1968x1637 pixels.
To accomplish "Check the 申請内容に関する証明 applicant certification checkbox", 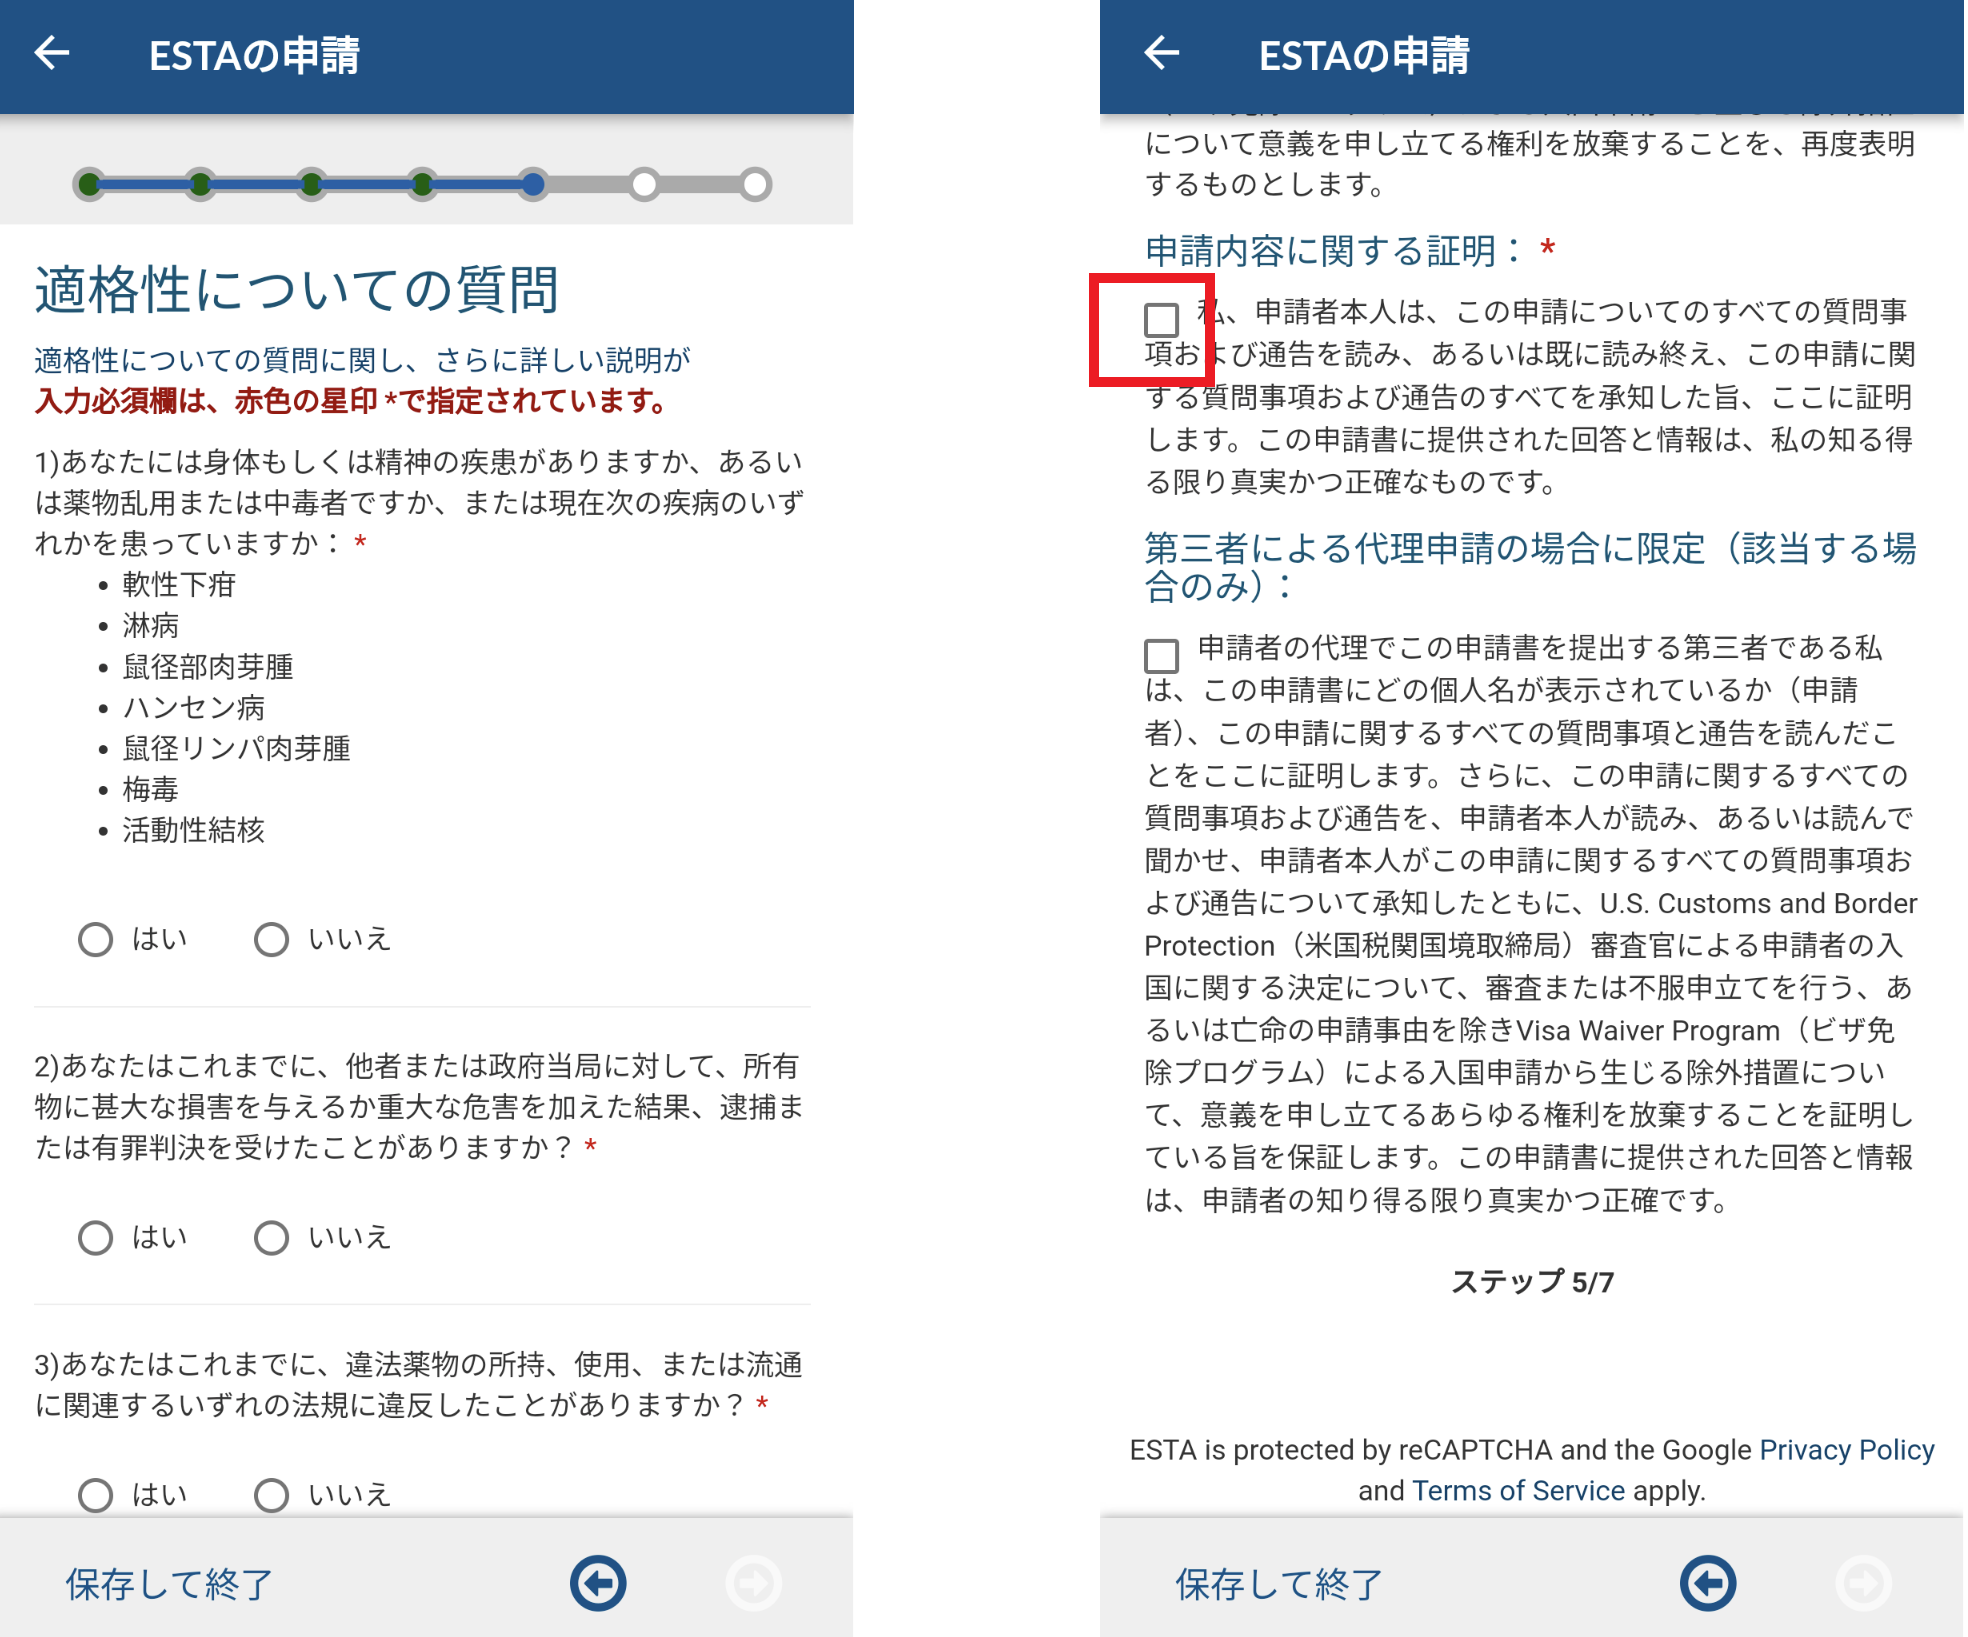I will coord(1161,320).
